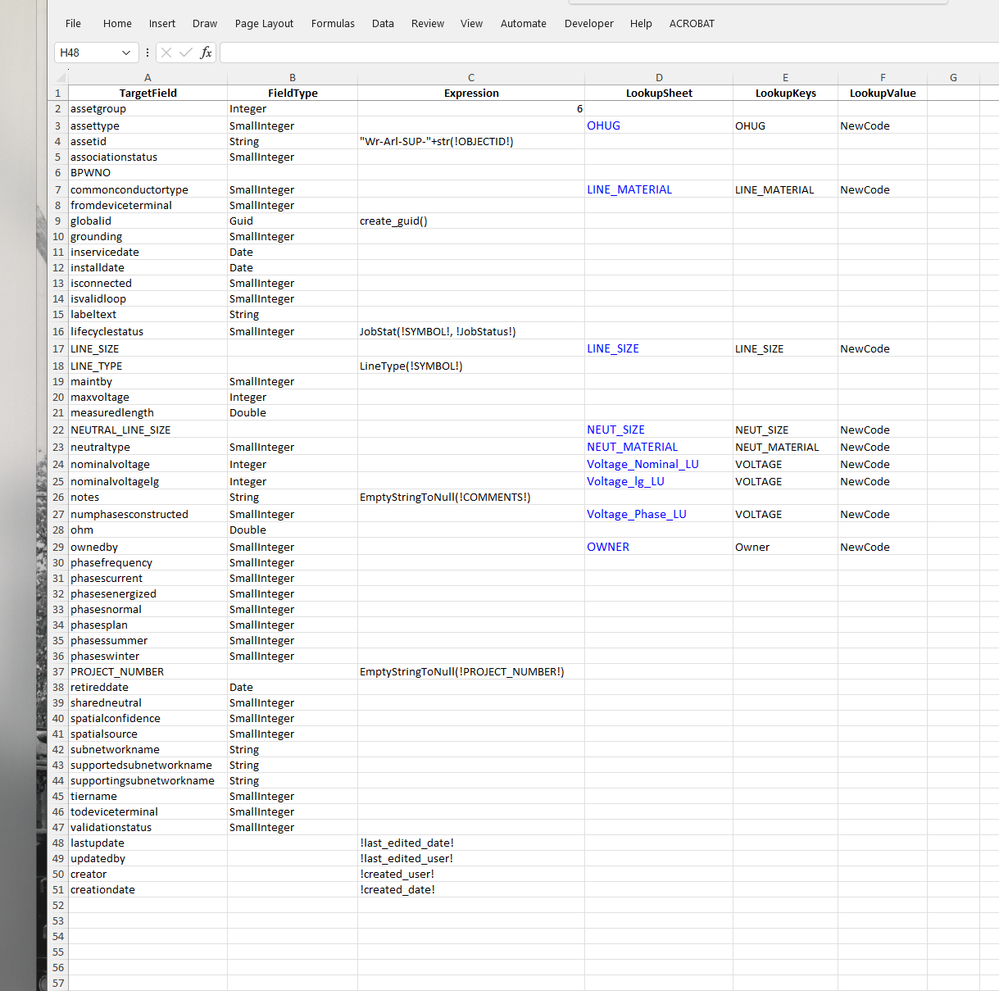Open the Developer ribbon tab
Viewport: 999px width, 991px height.
pos(589,24)
